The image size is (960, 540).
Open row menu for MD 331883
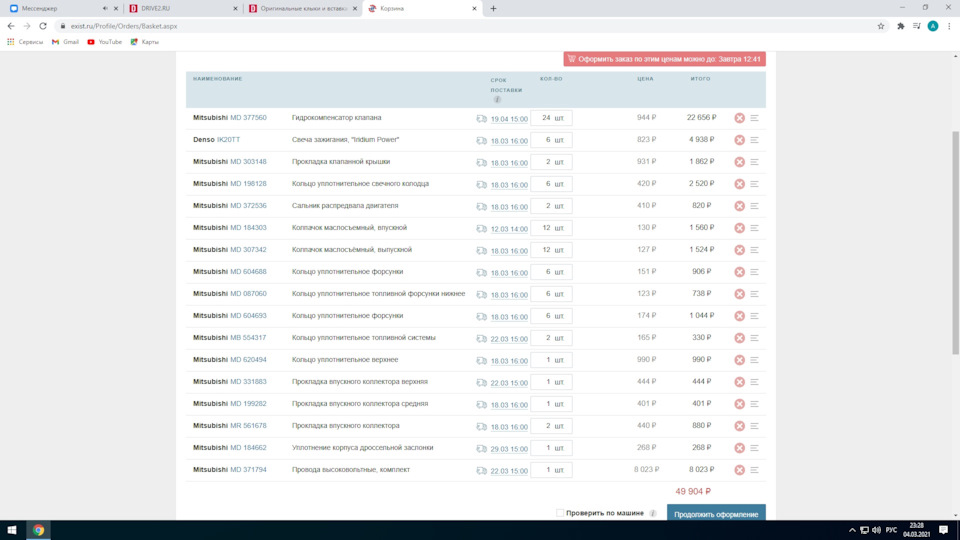[754, 382]
